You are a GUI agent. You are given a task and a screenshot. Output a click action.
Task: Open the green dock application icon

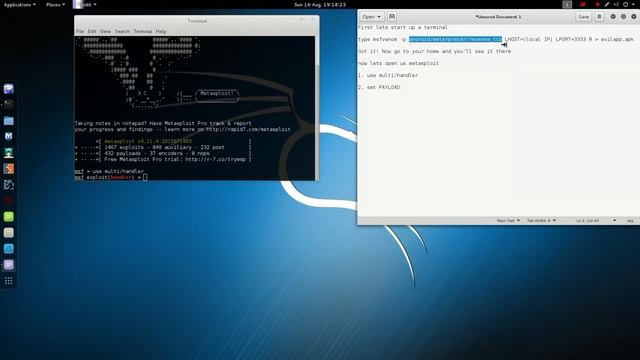tap(9, 217)
